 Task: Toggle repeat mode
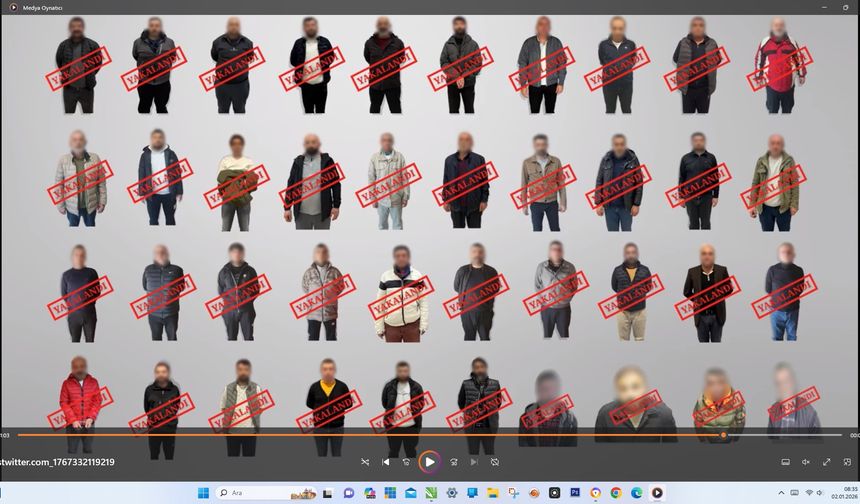(494, 462)
